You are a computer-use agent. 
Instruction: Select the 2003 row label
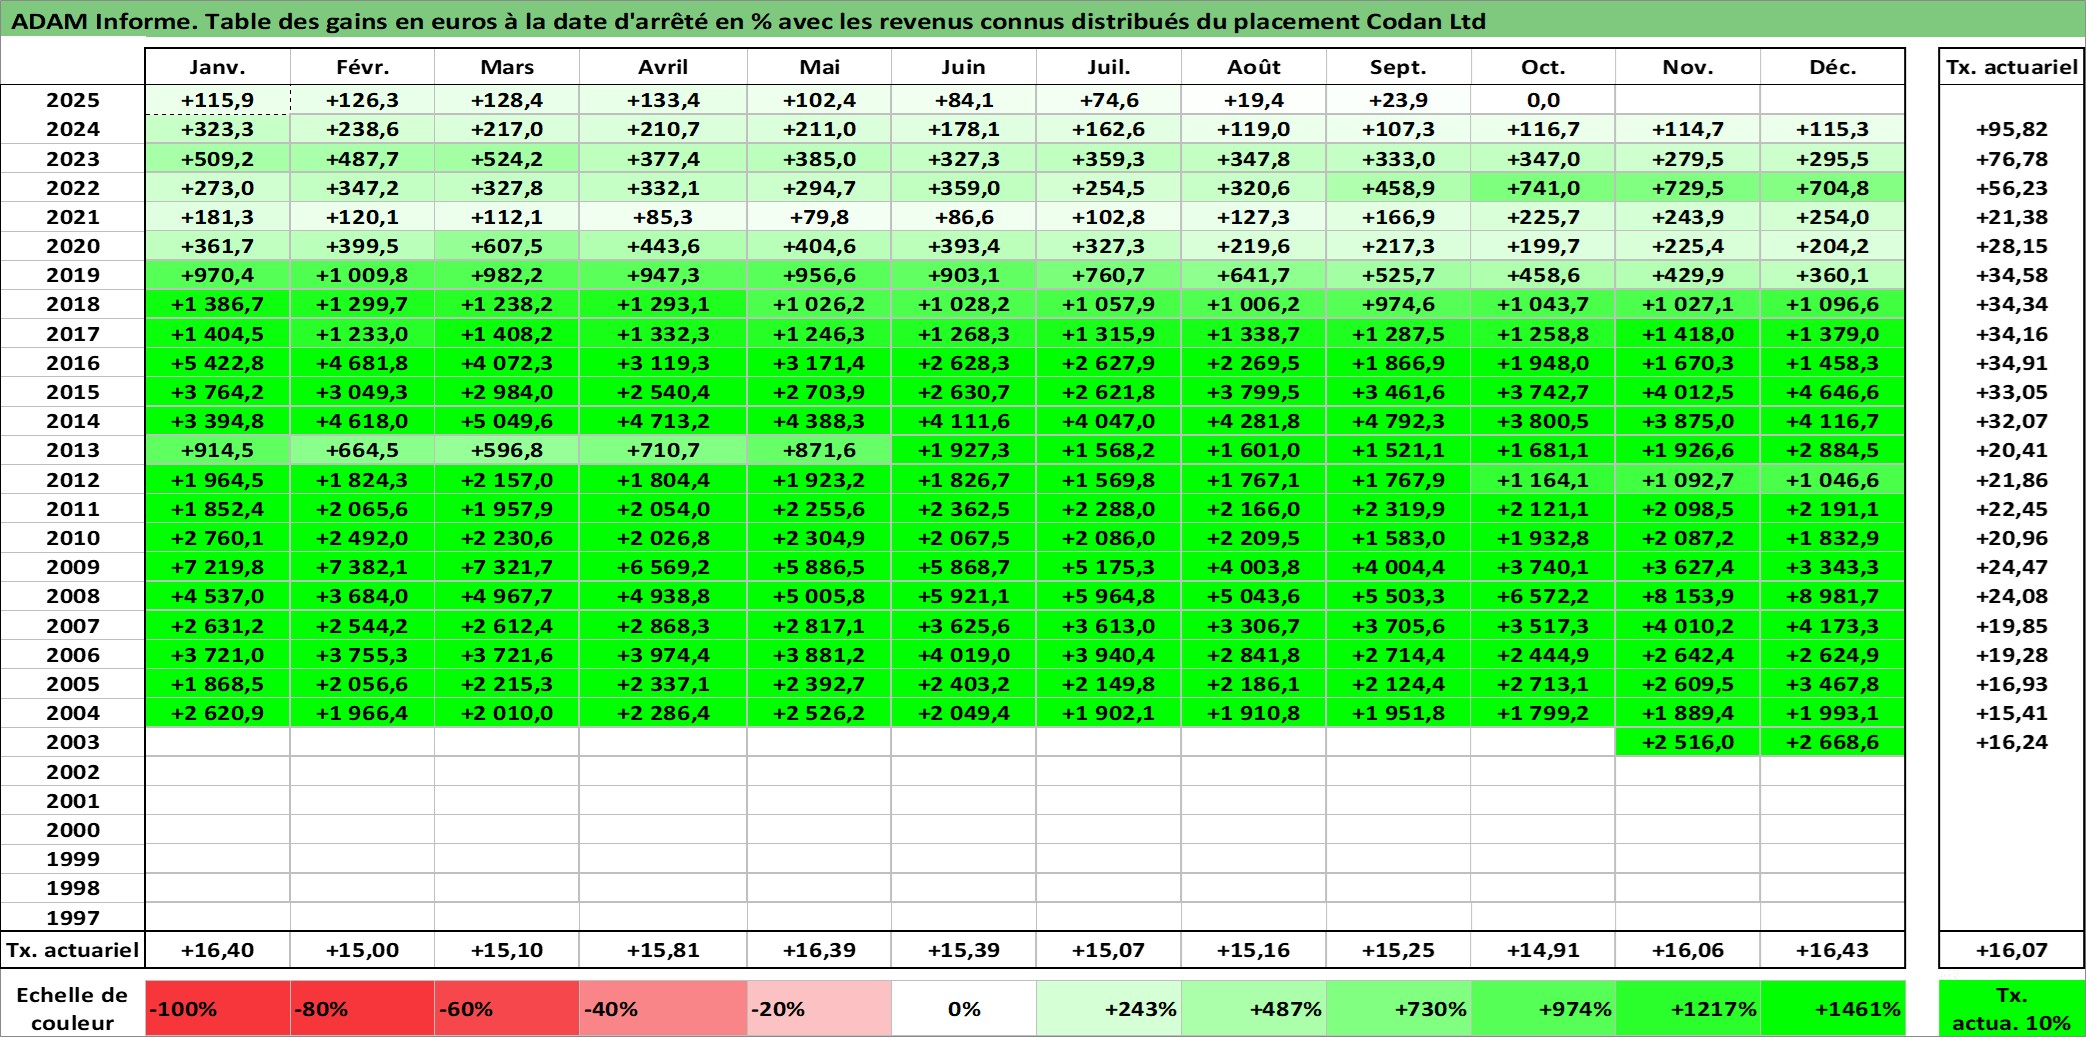[73, 742]
